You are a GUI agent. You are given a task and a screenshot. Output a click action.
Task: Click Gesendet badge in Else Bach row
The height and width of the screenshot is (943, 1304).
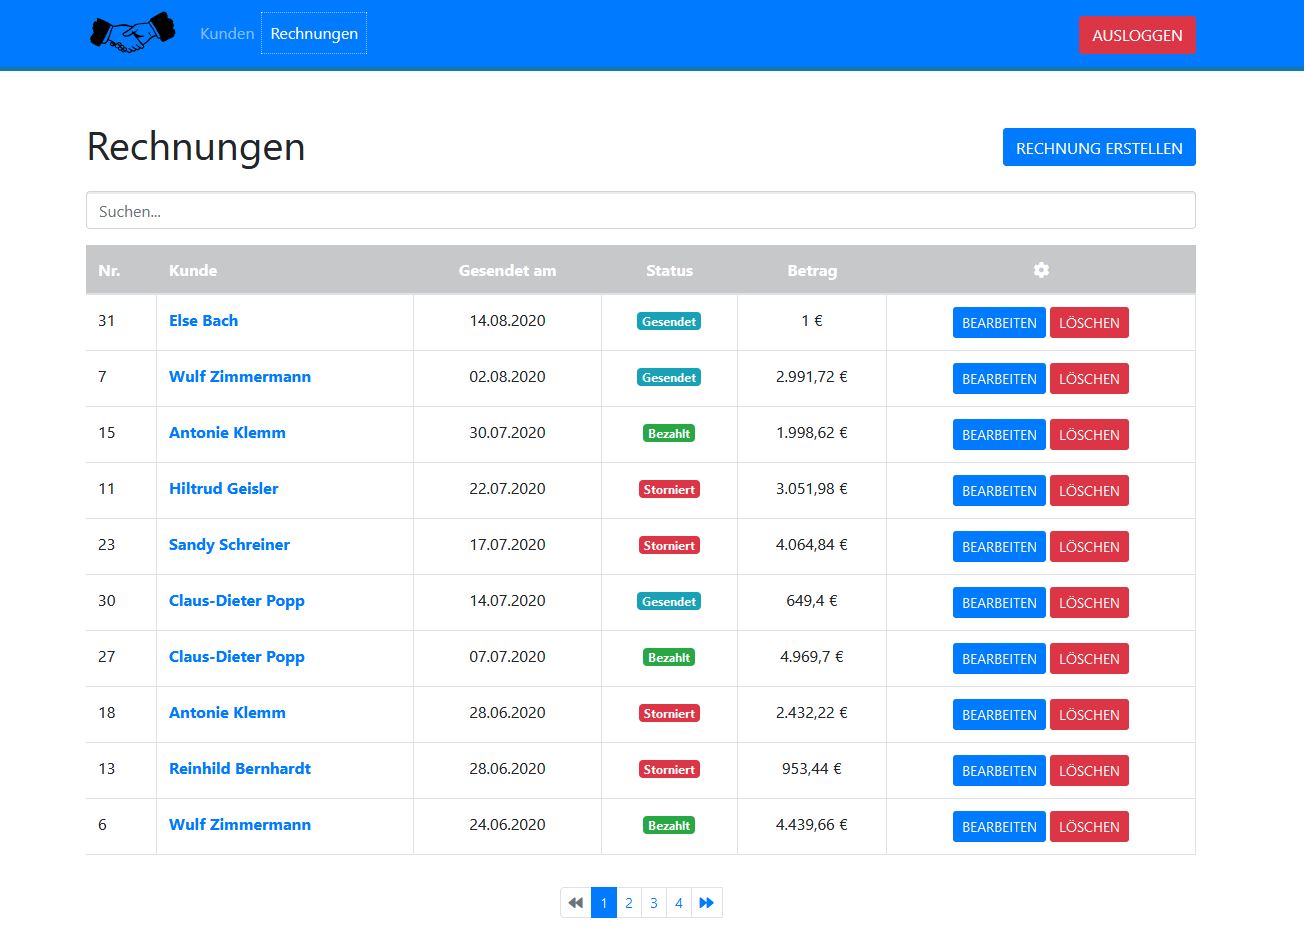[x=669, y=321]
